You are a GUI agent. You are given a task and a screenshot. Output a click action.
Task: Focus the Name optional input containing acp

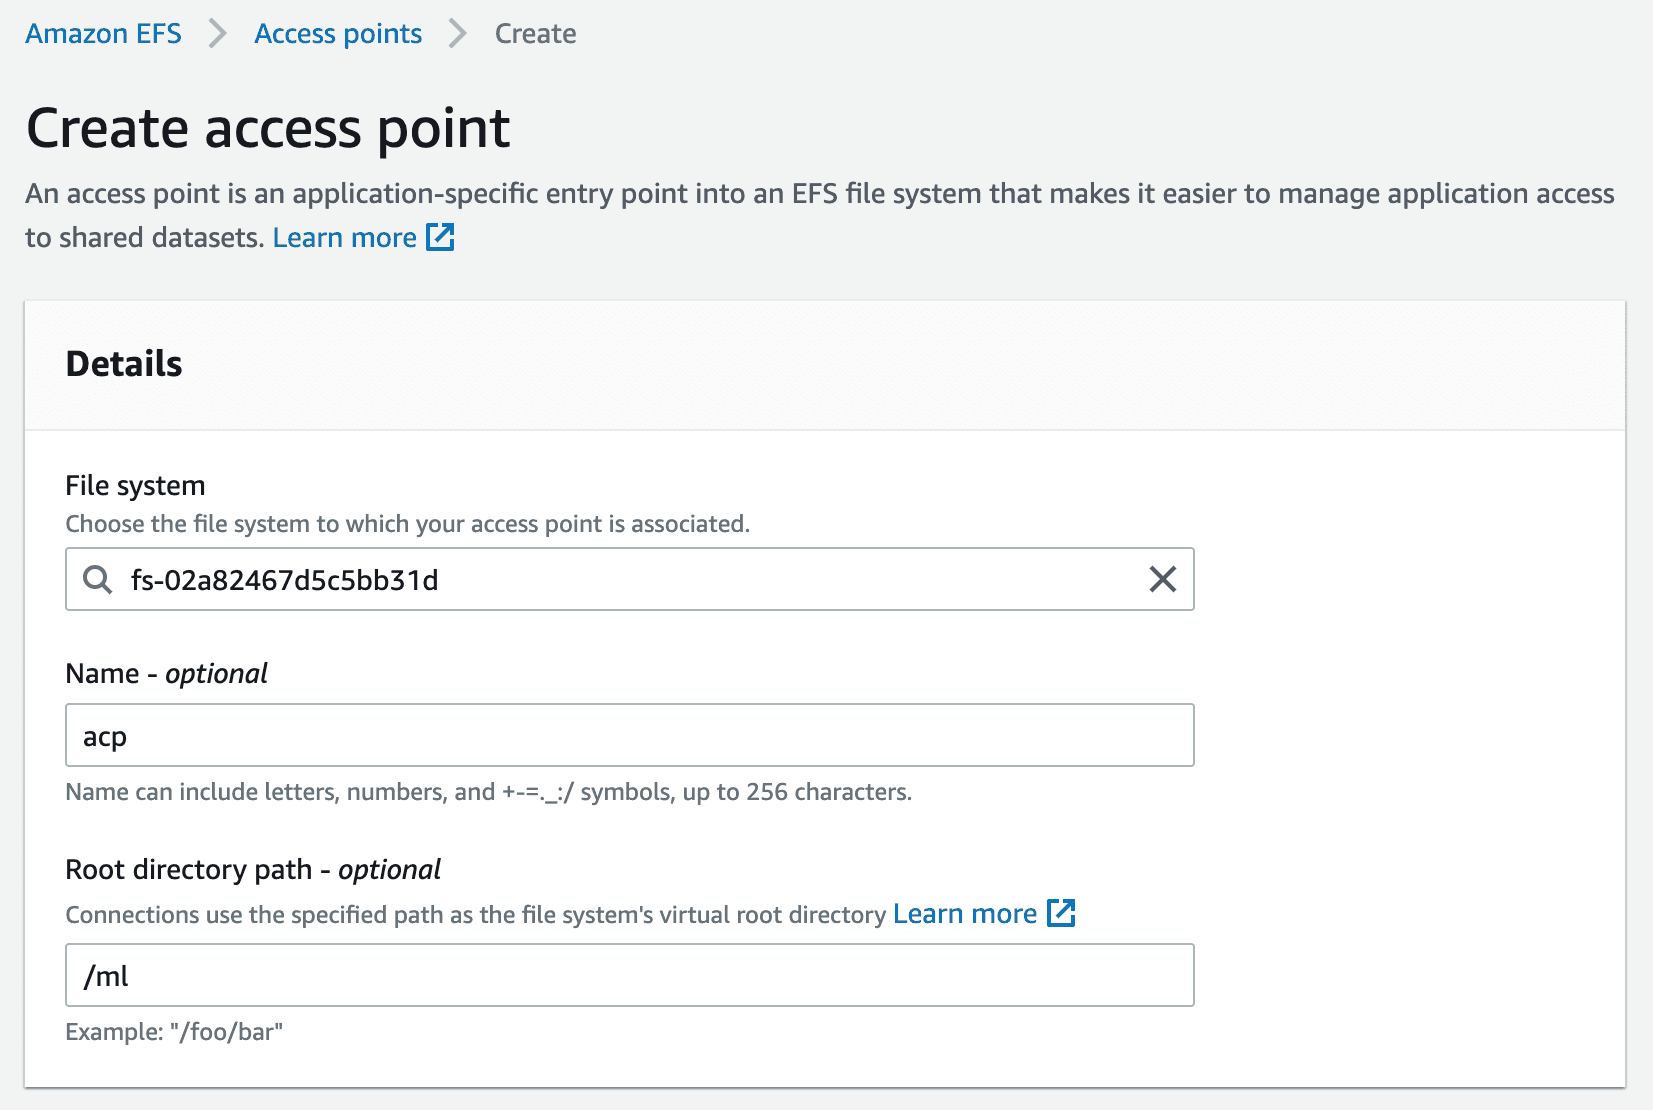point(630,735)
